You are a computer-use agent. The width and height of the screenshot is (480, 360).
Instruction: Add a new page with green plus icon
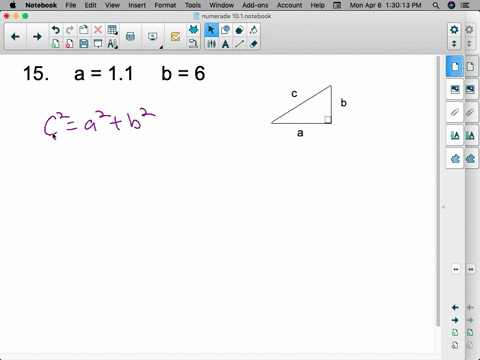coord(56,44)
